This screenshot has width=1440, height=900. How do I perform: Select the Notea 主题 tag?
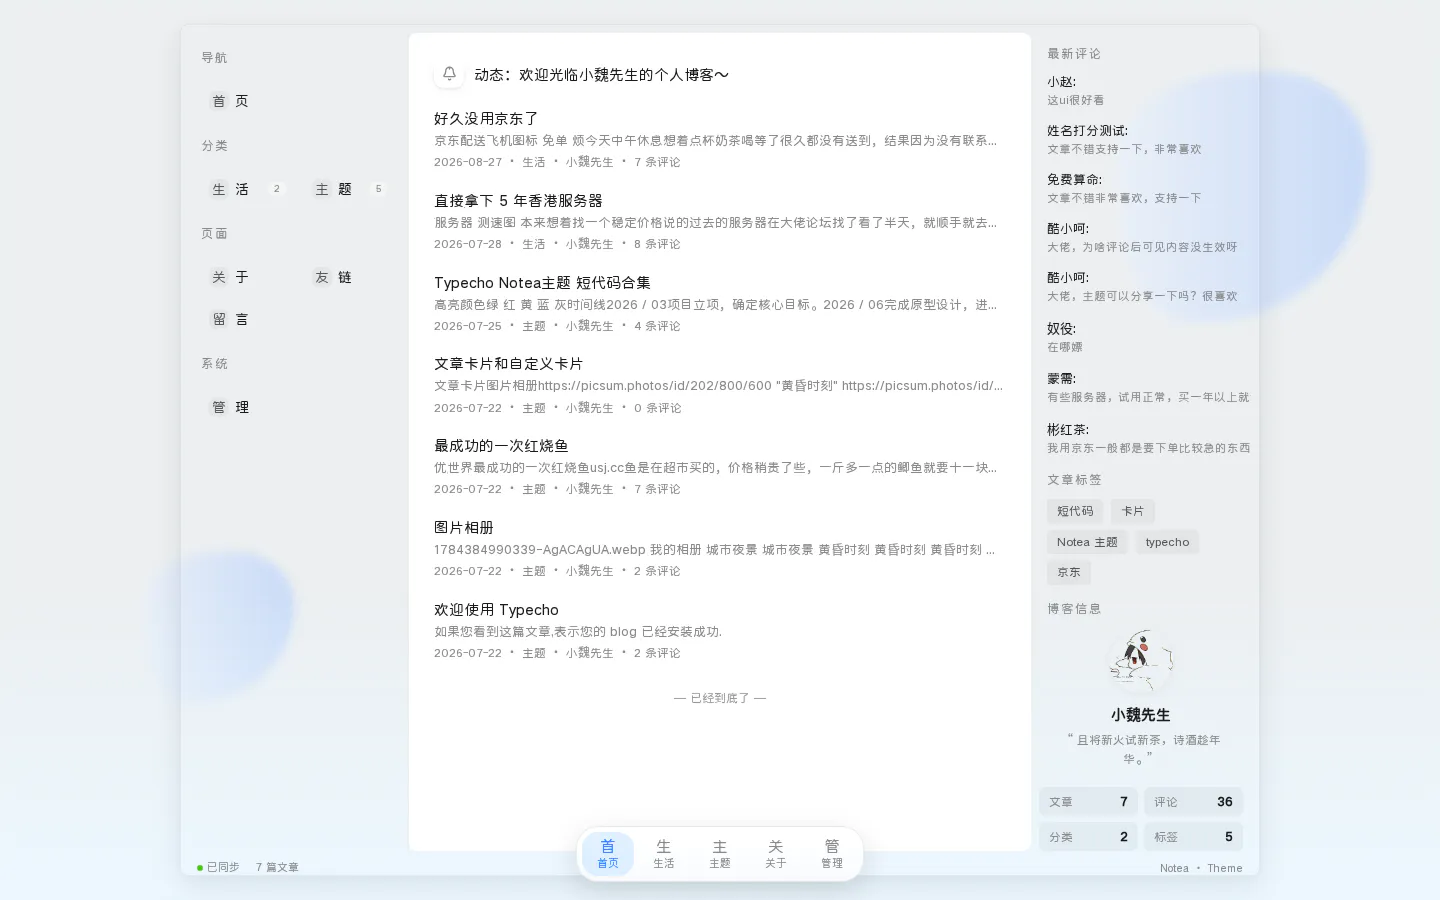(1087, 542)
